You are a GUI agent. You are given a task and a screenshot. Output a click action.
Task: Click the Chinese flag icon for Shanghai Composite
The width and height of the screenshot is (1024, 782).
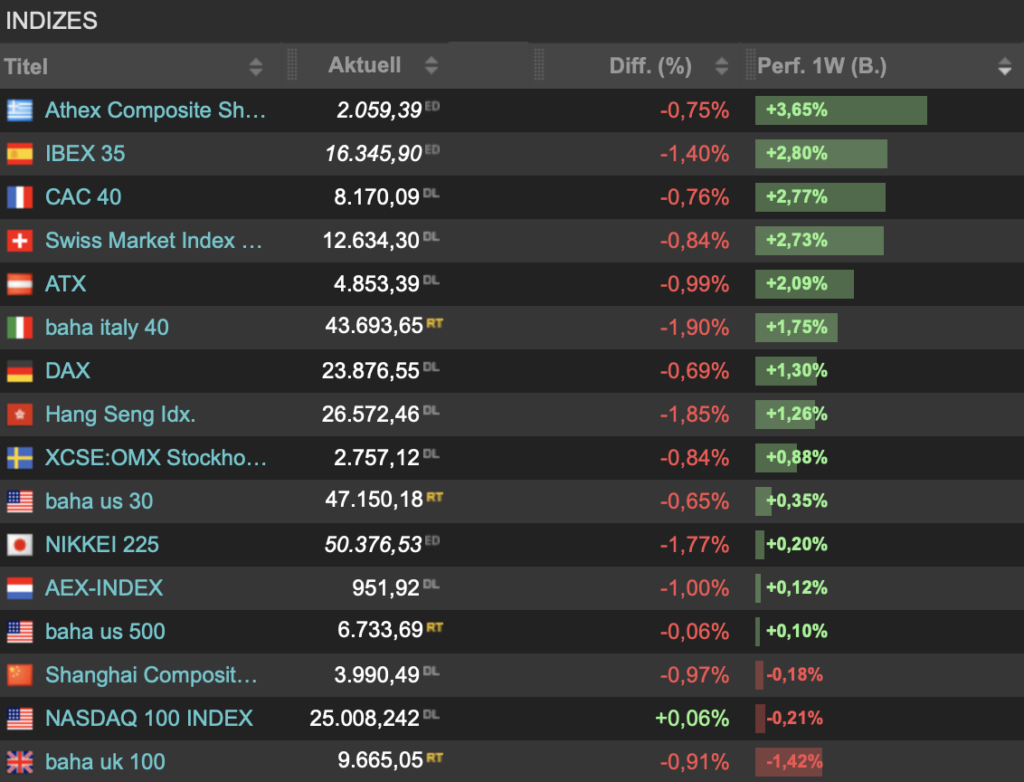point(19,674)
